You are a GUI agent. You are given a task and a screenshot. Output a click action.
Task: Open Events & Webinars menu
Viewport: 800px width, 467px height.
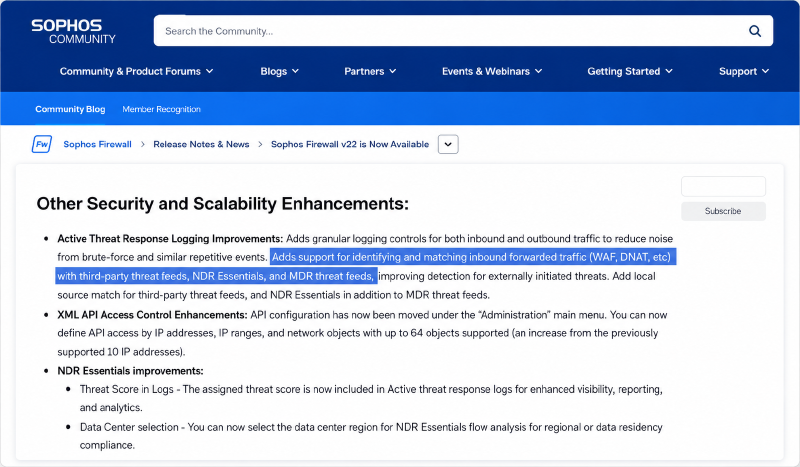(492, 71)
